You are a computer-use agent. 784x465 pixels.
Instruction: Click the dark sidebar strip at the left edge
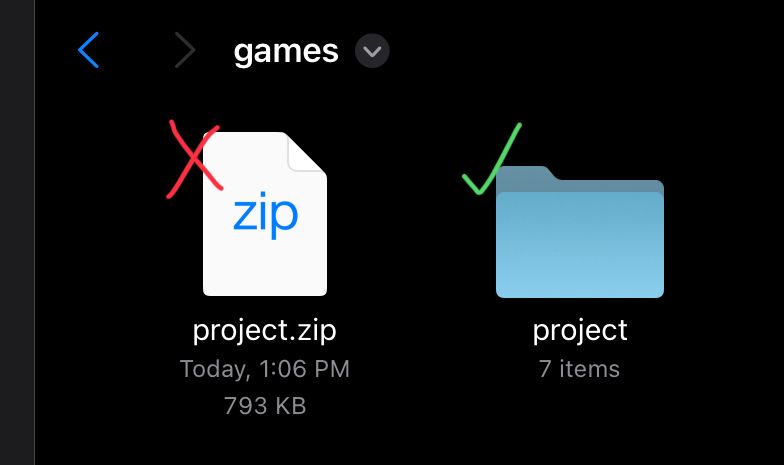(x=17, y=232)
